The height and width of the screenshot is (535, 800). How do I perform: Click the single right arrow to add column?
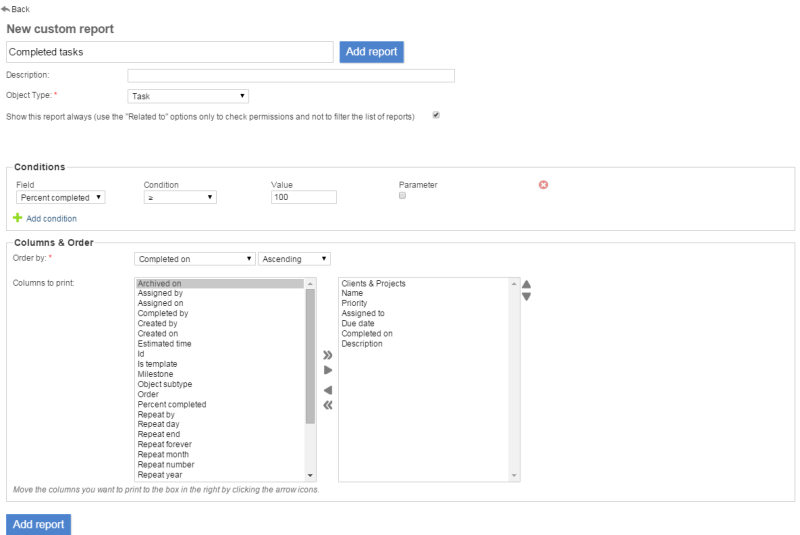[x=327, y=370]
